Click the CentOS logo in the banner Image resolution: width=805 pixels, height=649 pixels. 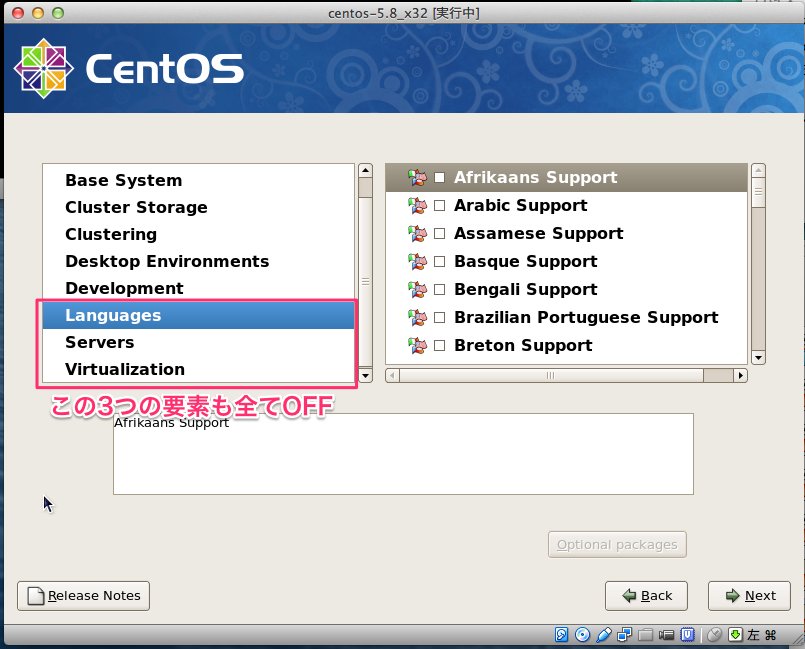coord(43,66)
